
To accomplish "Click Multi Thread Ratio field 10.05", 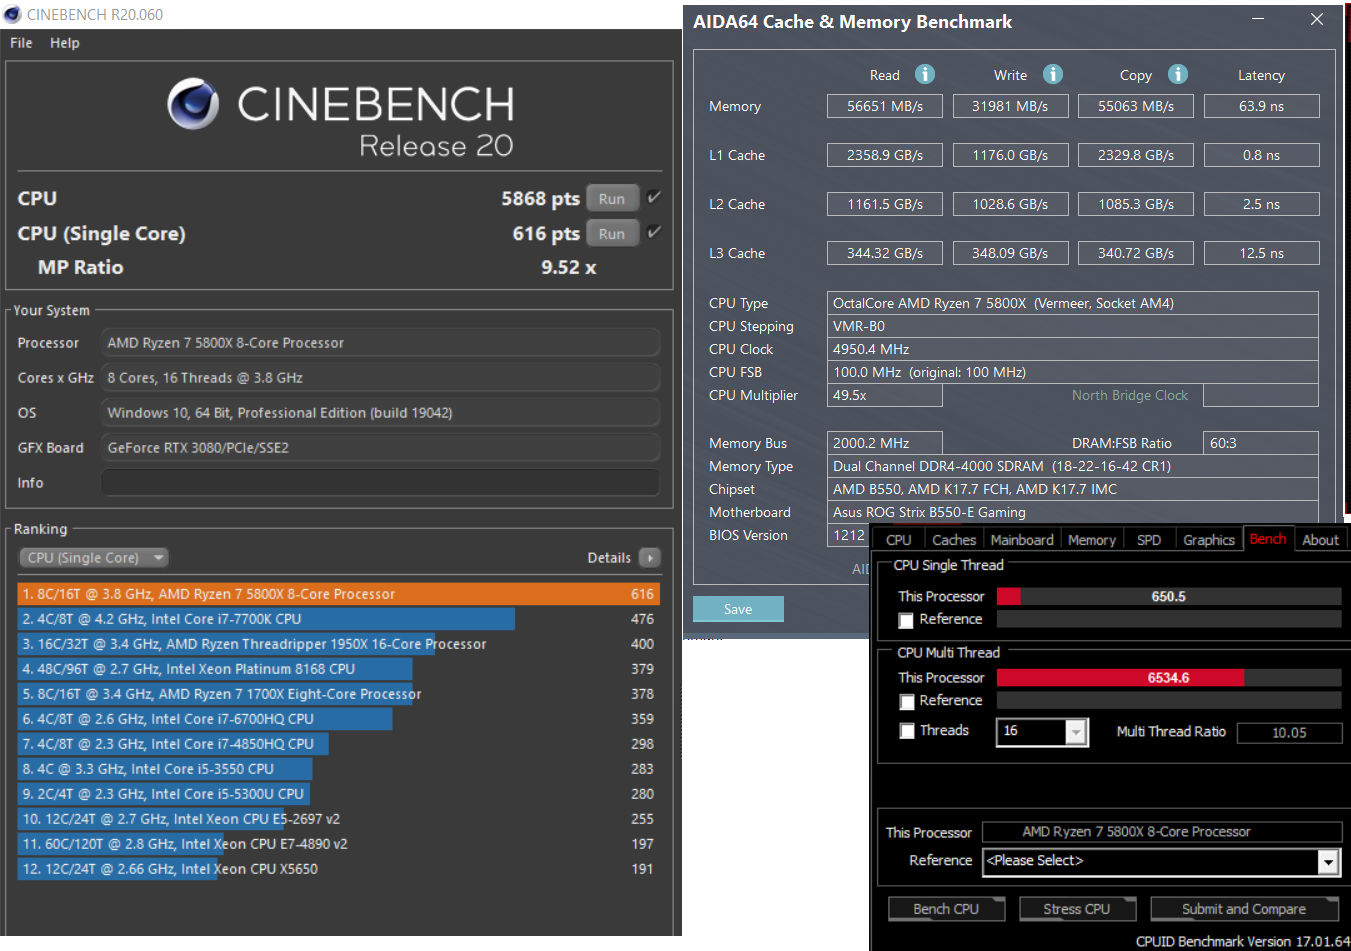I will (x=1289, y=733).
